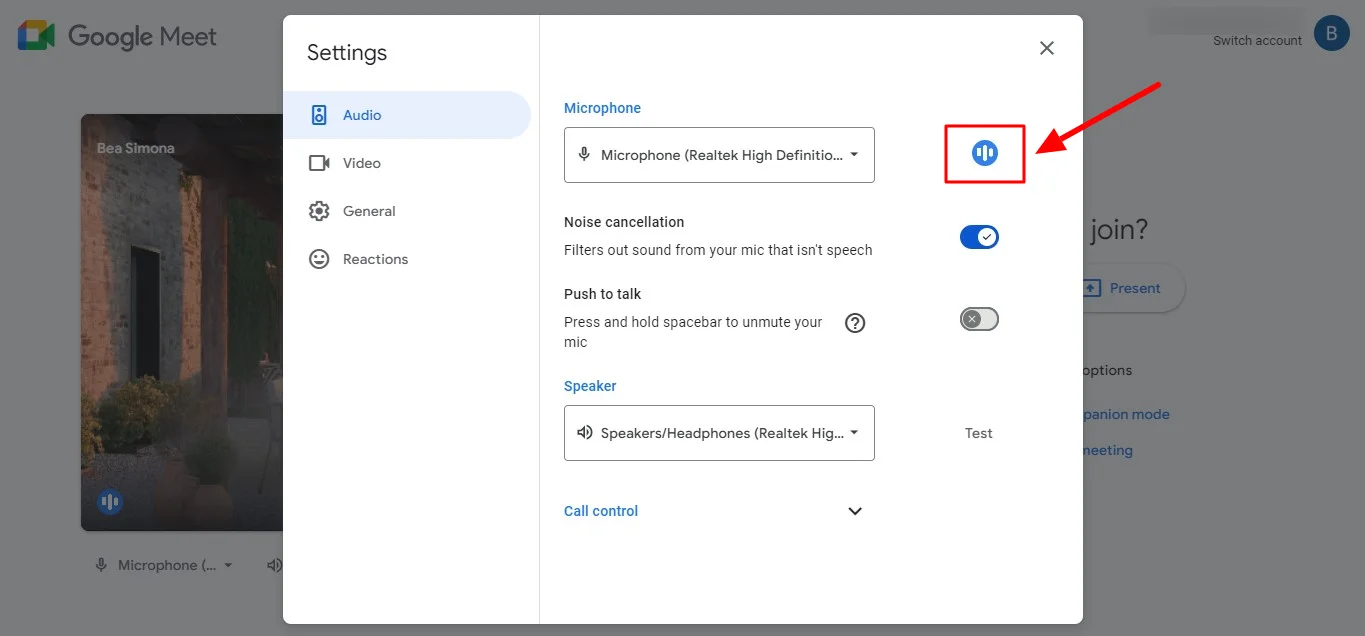Turn off Noise cancellation switch

coord(979,237)
